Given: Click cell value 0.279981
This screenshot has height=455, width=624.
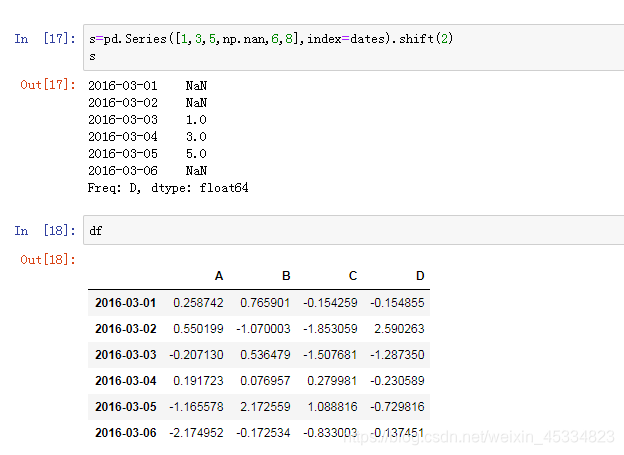Looking at the screenshot, I should tap(332, 381).
